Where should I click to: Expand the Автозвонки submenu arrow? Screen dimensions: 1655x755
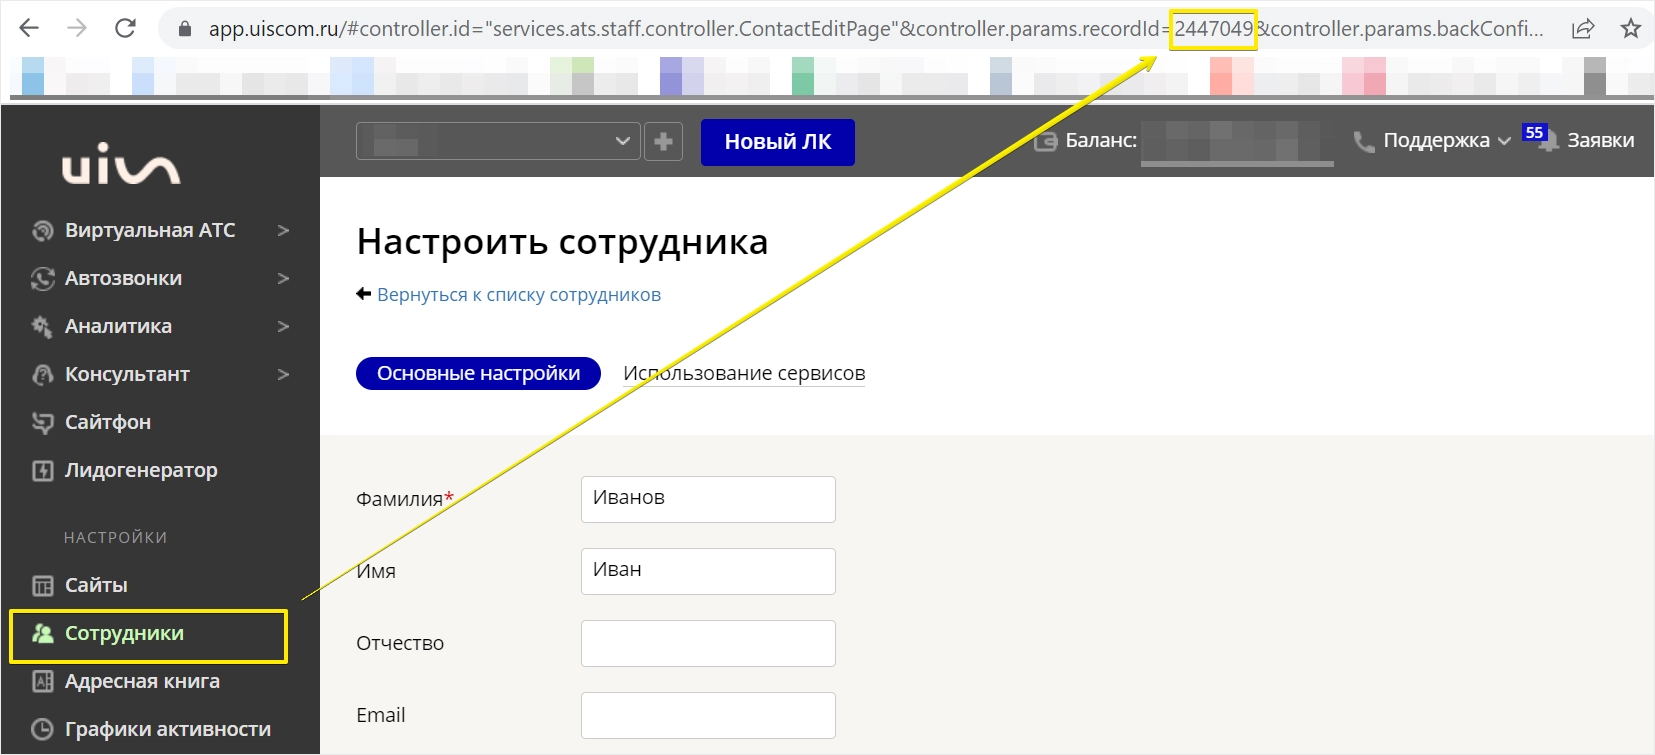(283, 279)
